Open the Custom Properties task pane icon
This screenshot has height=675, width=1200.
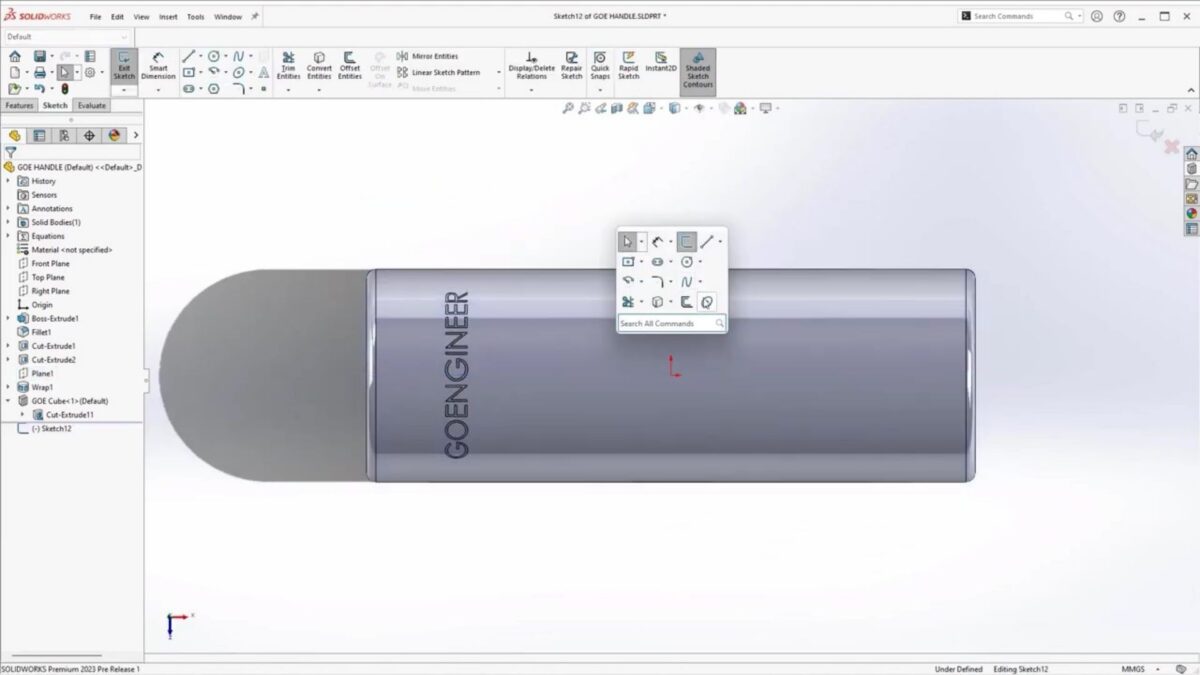(x=1191, y=229)
